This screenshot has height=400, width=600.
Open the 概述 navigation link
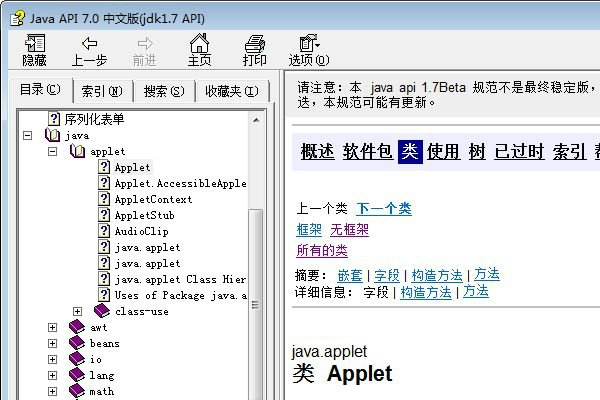[x=317, y=151]
